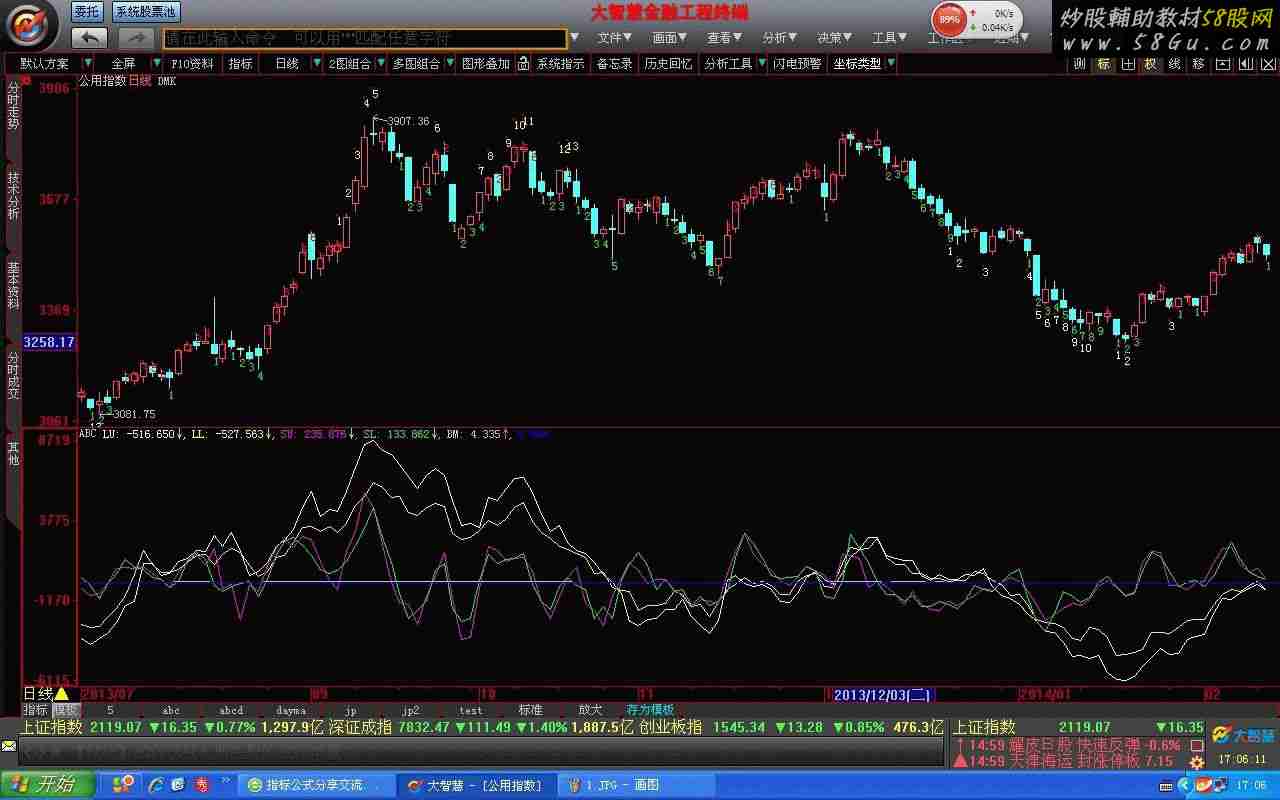
Task: Click the 线 line drawing icon
Action: 1174,64
